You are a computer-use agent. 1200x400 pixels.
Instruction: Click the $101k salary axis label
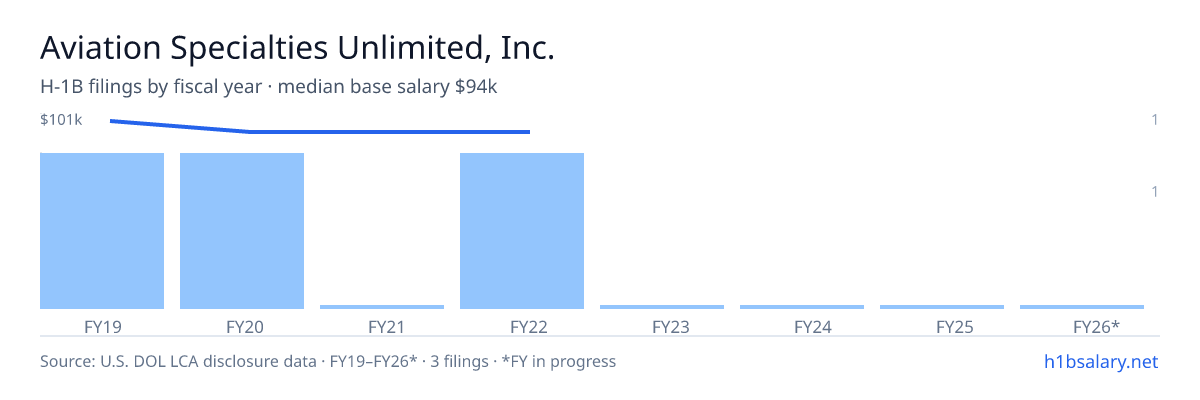pos(61,120)
